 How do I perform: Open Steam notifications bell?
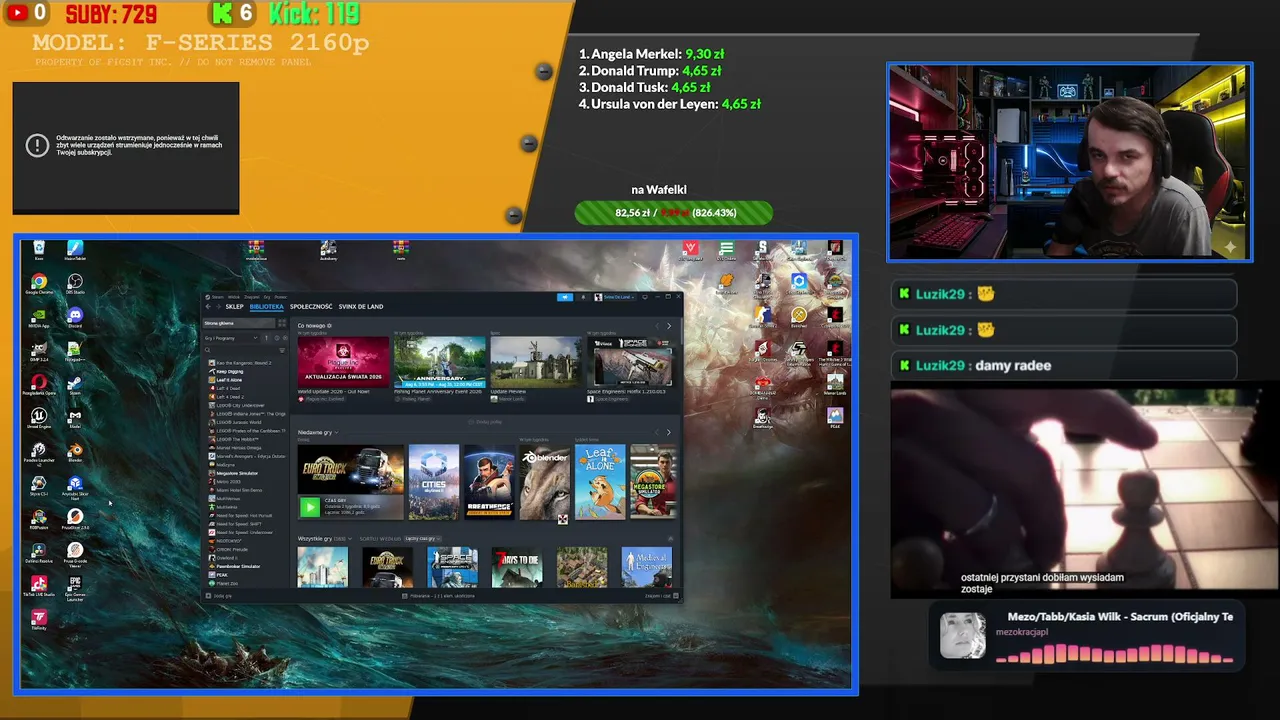(x=583, y=297)
